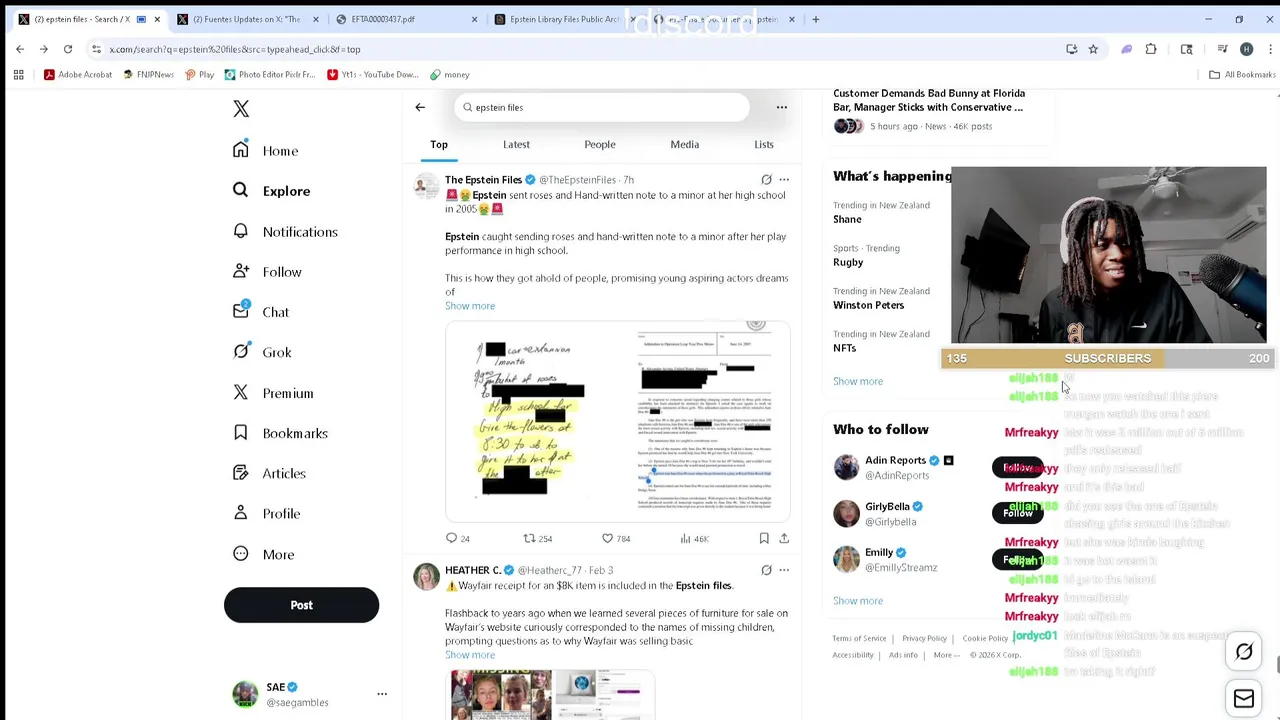Reply to Epstein Files post (24)
The image size is (1280, 720).
(458, 539)
